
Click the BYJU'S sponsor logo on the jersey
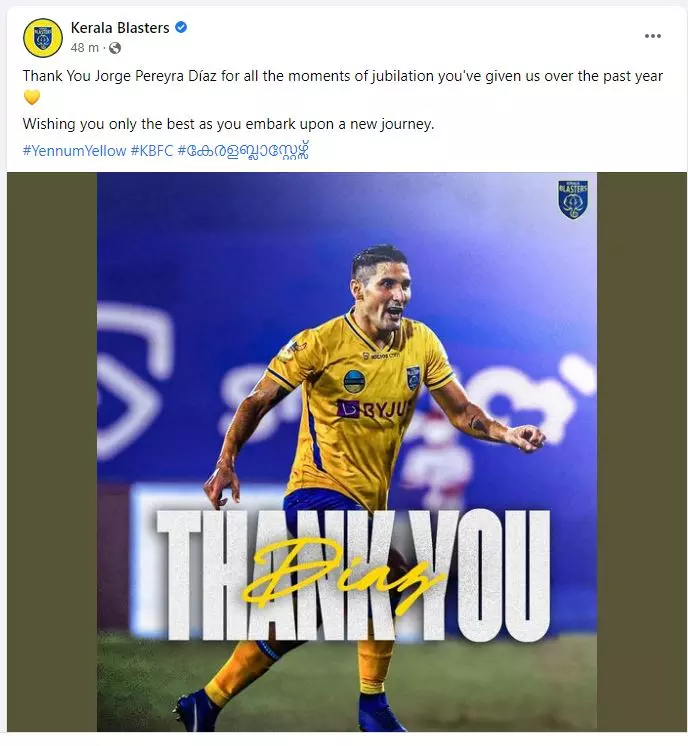373,409
